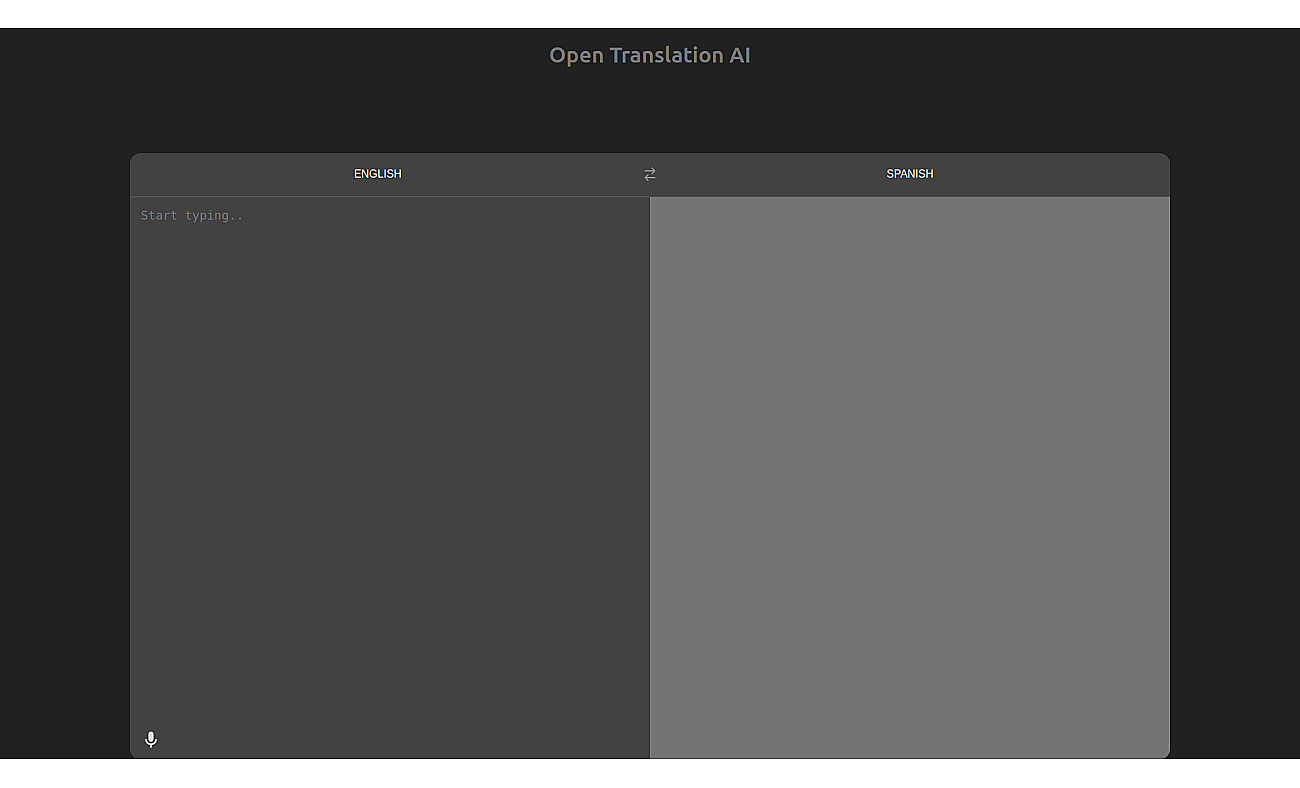The height and width of the screenshot is (788, 1300).
Task: Focus the 'Start typing..' text input
Action: pyautogui.click(x=390, y=460)
